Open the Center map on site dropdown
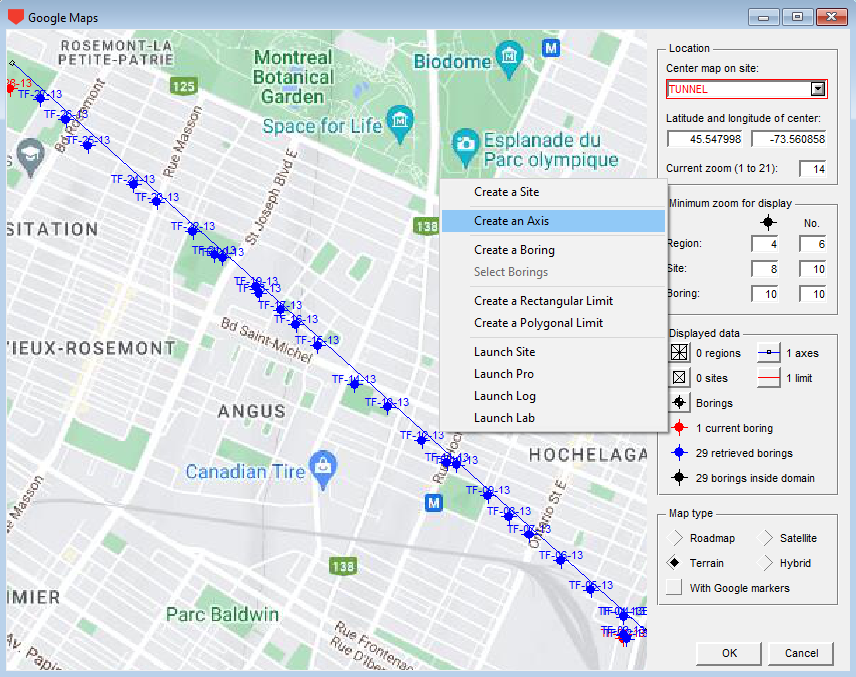Viewport: 856px width, 677px height. [x=817, y=89]
